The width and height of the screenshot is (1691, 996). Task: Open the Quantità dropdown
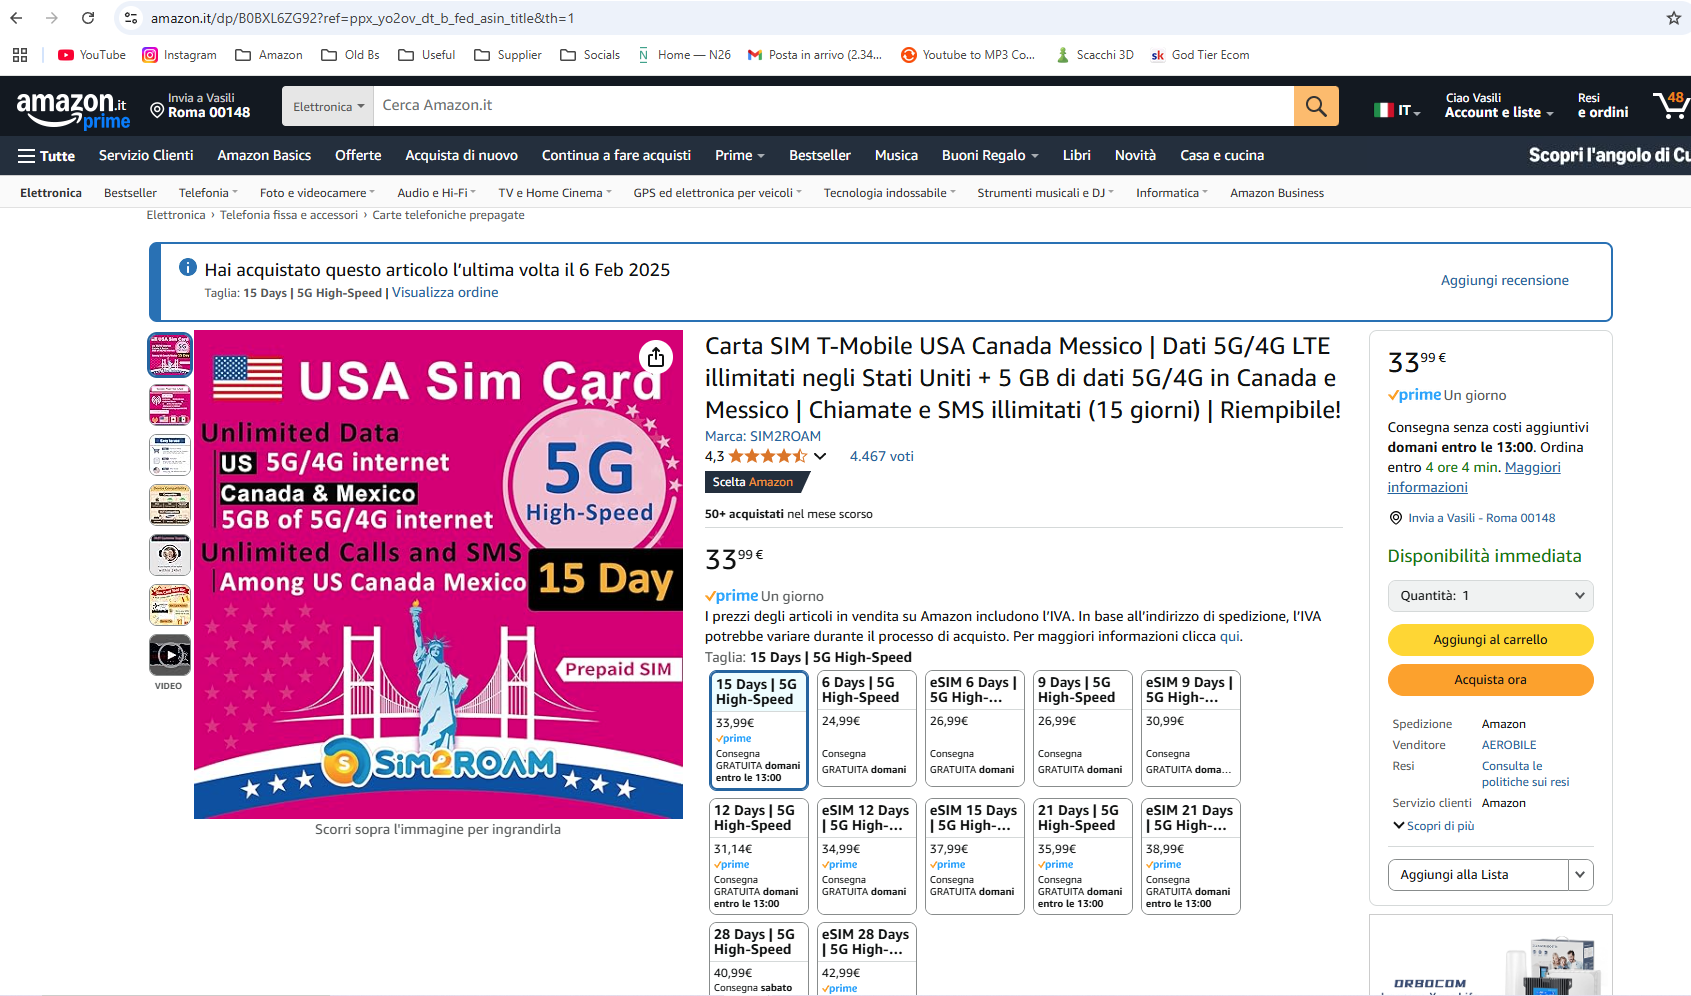click(1490, 596)
